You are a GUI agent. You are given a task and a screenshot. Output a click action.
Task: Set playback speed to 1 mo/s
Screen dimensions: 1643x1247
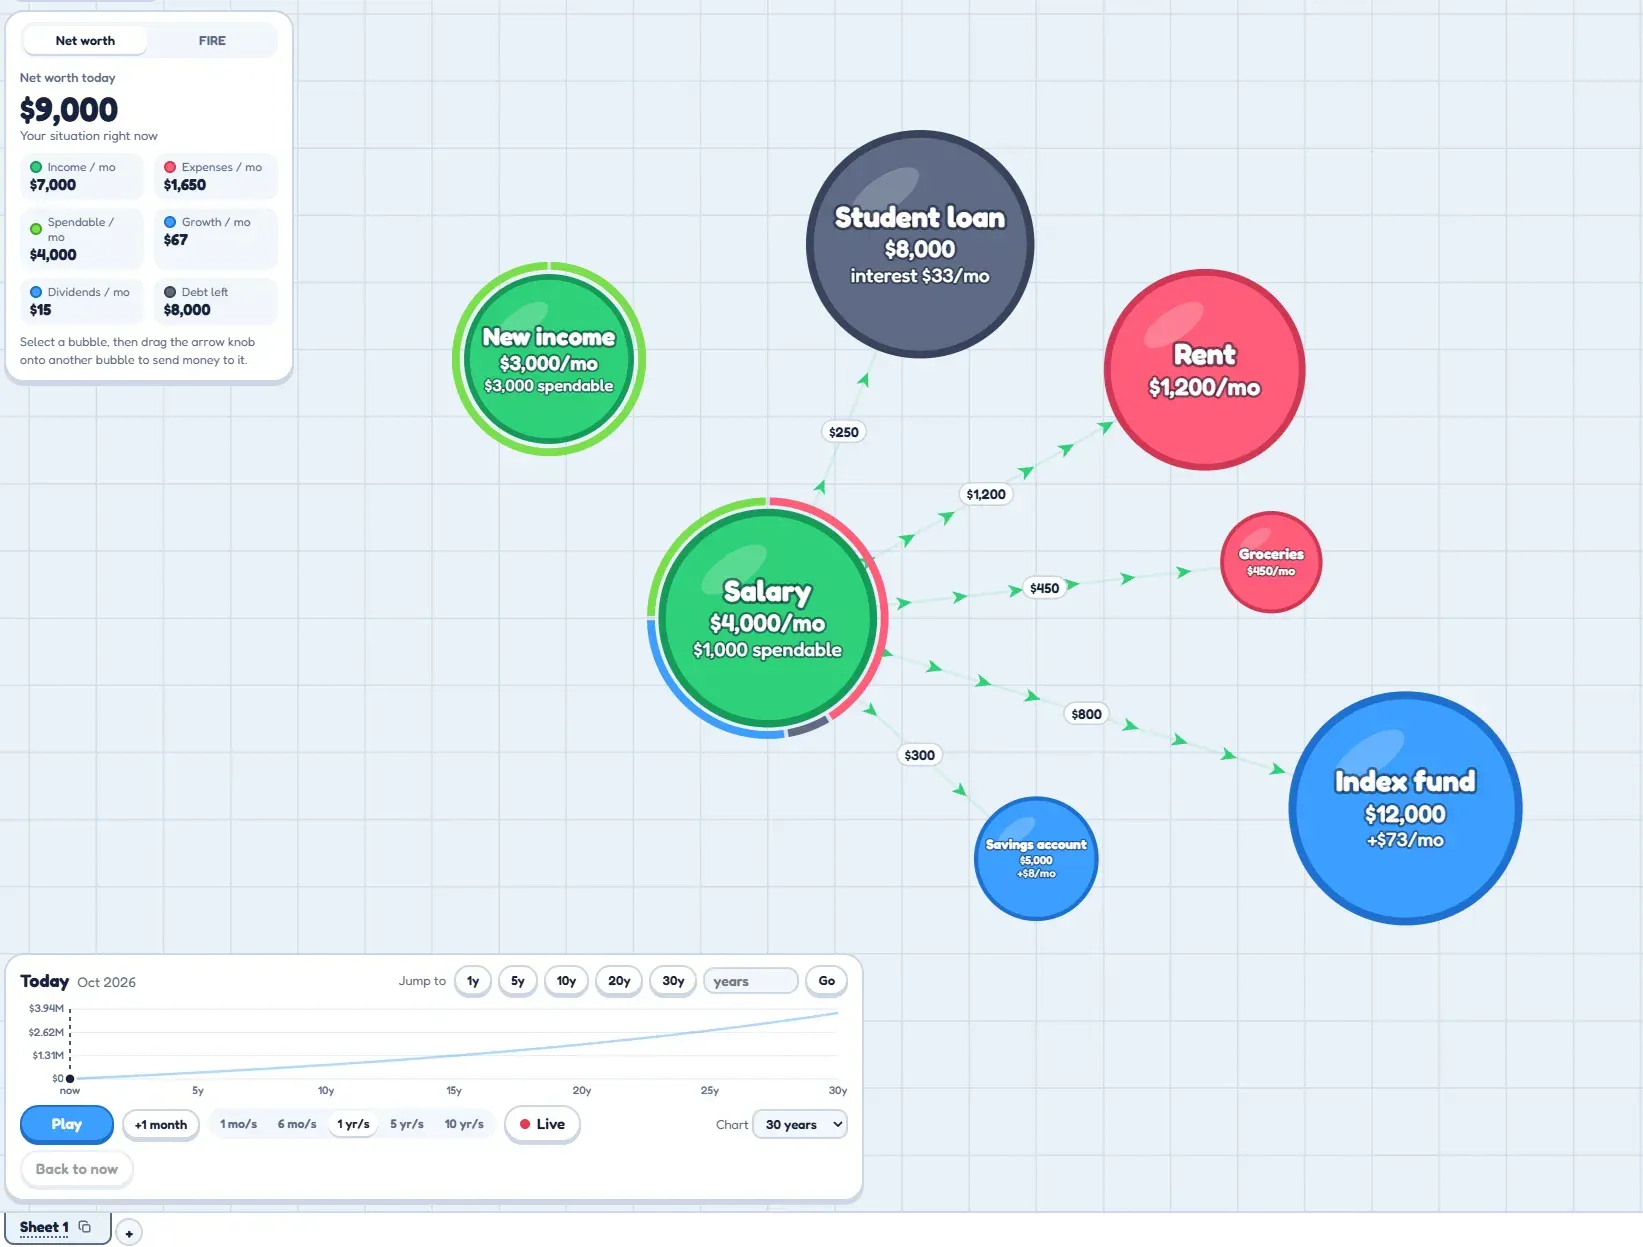click(x=238, y=1124)
